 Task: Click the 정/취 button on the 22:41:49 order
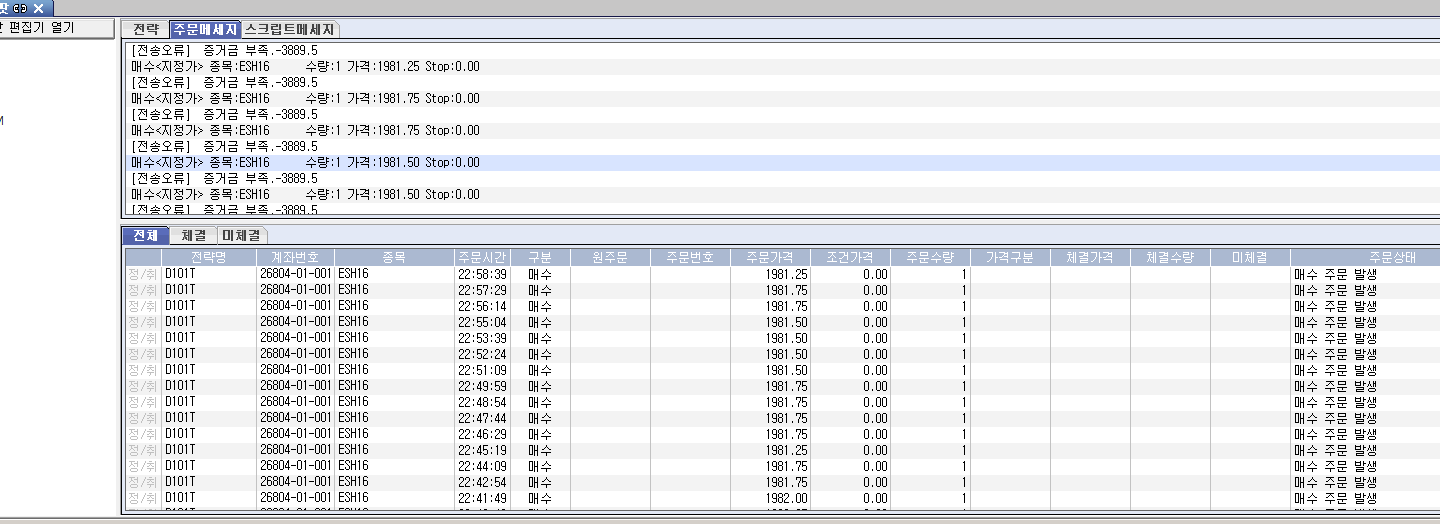tap(142, 498)
